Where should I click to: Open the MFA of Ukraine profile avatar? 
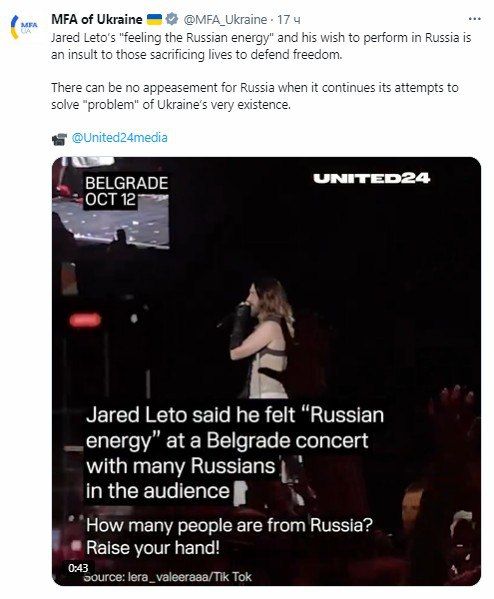click(x=24, y=27)
